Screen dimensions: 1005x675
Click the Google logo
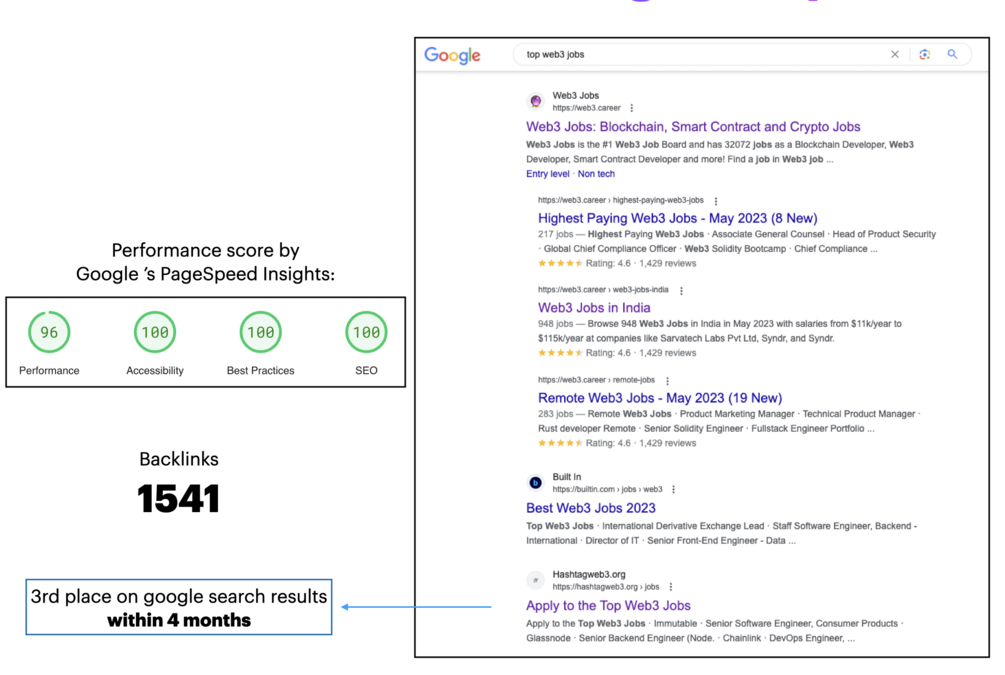click(x=452, y=56)
